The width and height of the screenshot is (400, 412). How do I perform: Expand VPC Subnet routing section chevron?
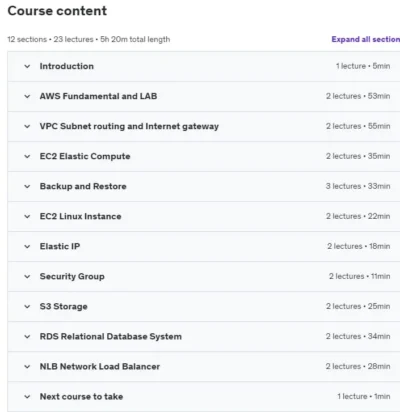(27, 126)
